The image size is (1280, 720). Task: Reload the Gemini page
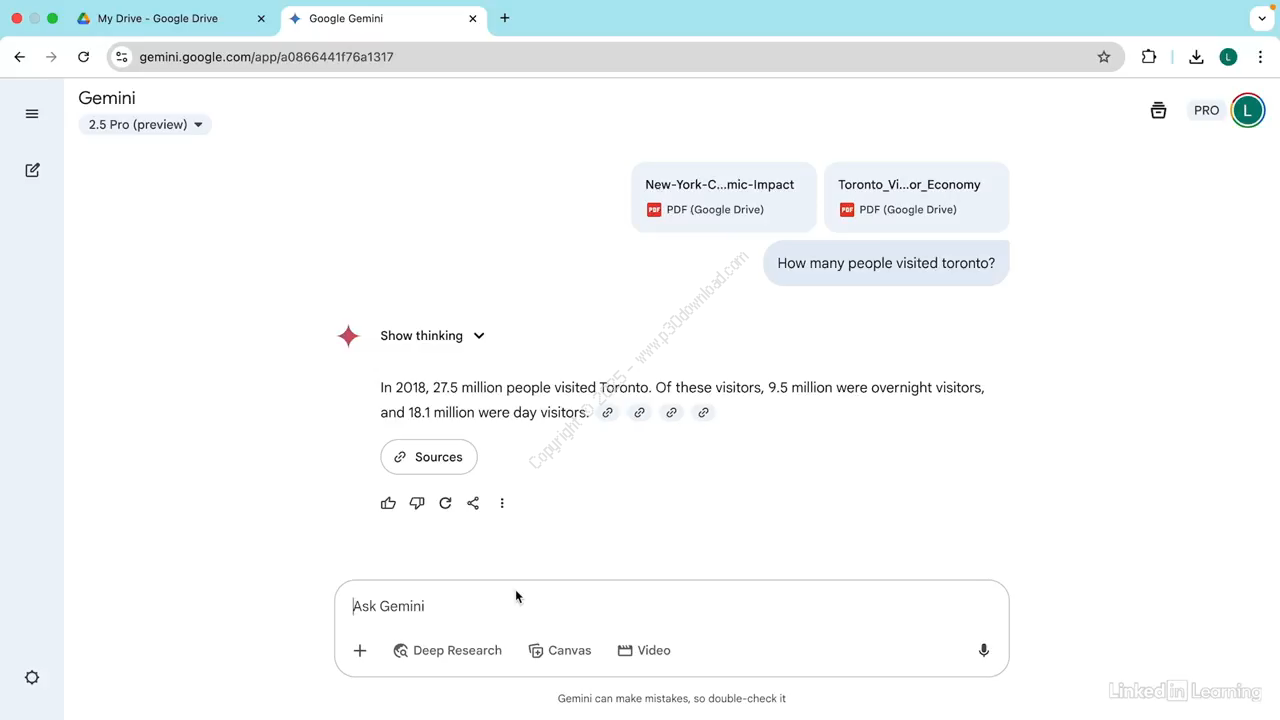(84, 57)
